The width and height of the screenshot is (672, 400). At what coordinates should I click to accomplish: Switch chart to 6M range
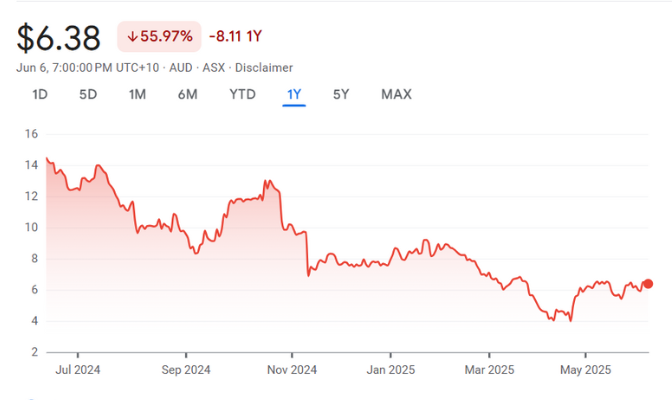pyautogui.click(x=187, y=95)
